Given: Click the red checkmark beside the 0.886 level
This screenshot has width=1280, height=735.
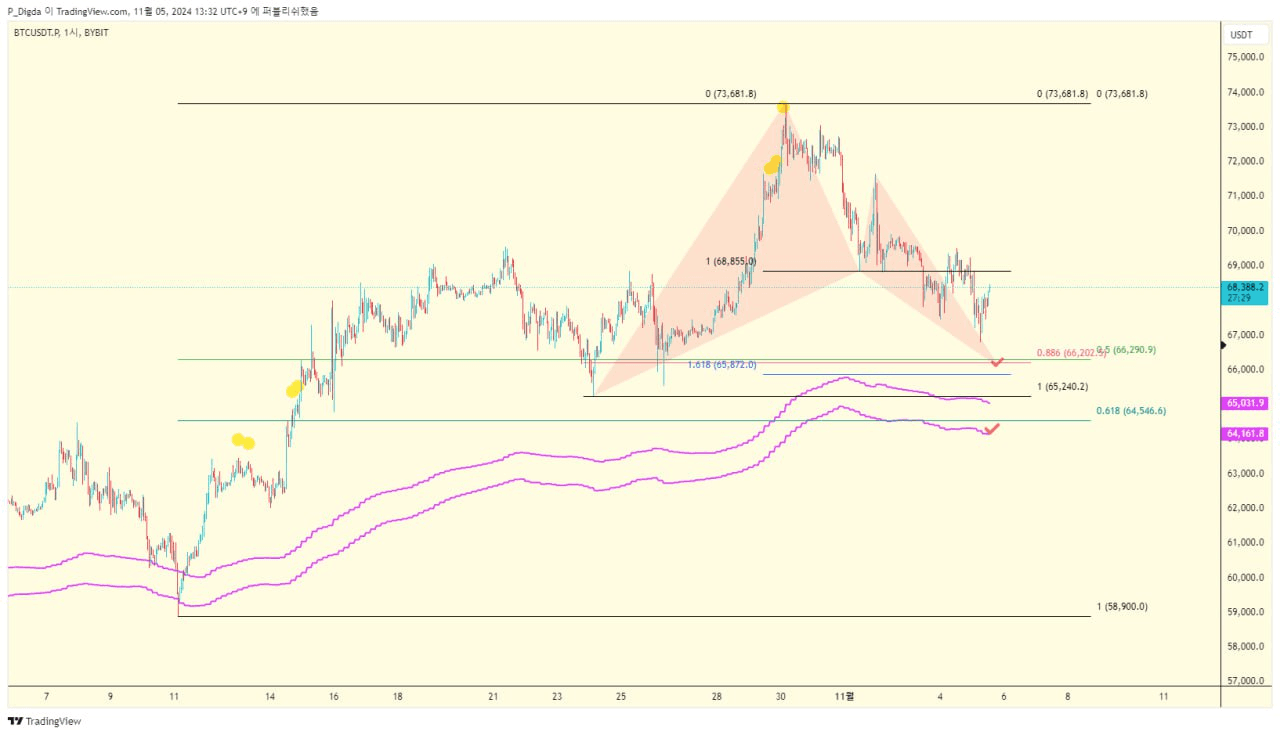Looking at the screenshot, I should (x=996, y=361).
